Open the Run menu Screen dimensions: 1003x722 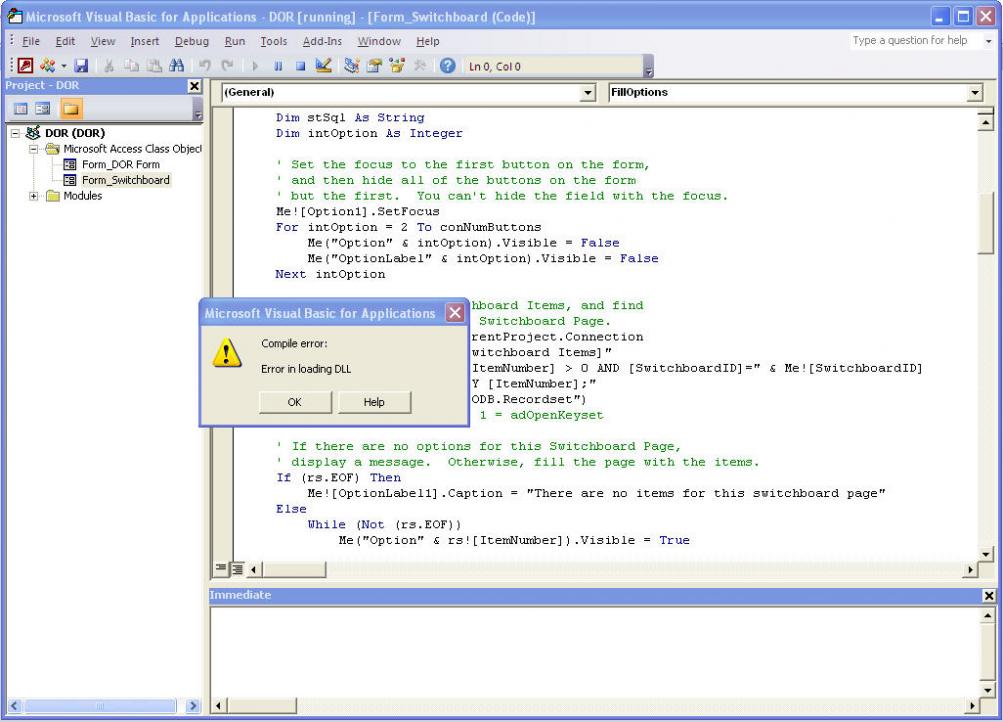coord(235,41)
